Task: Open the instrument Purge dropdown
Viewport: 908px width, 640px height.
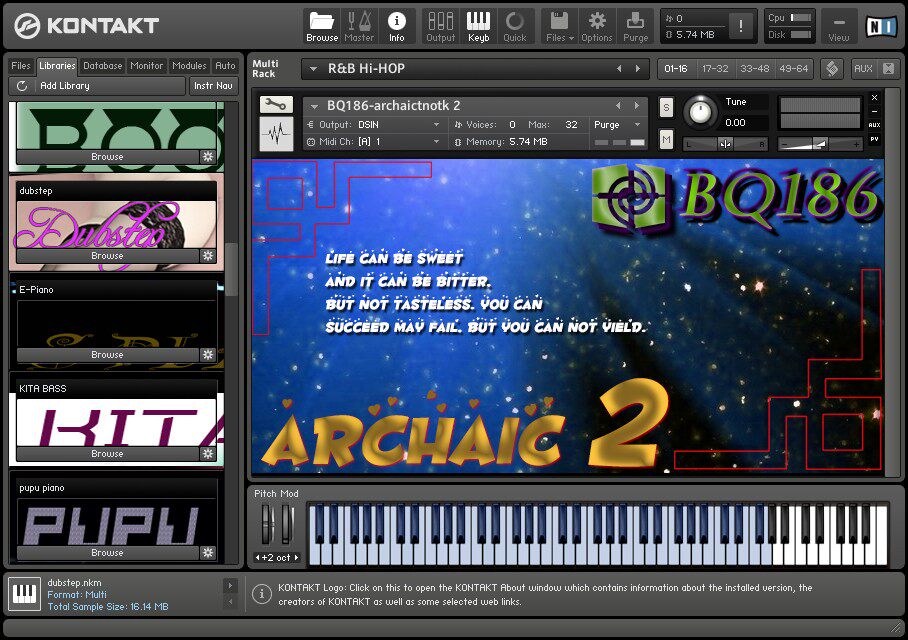Action: (617, 125)
